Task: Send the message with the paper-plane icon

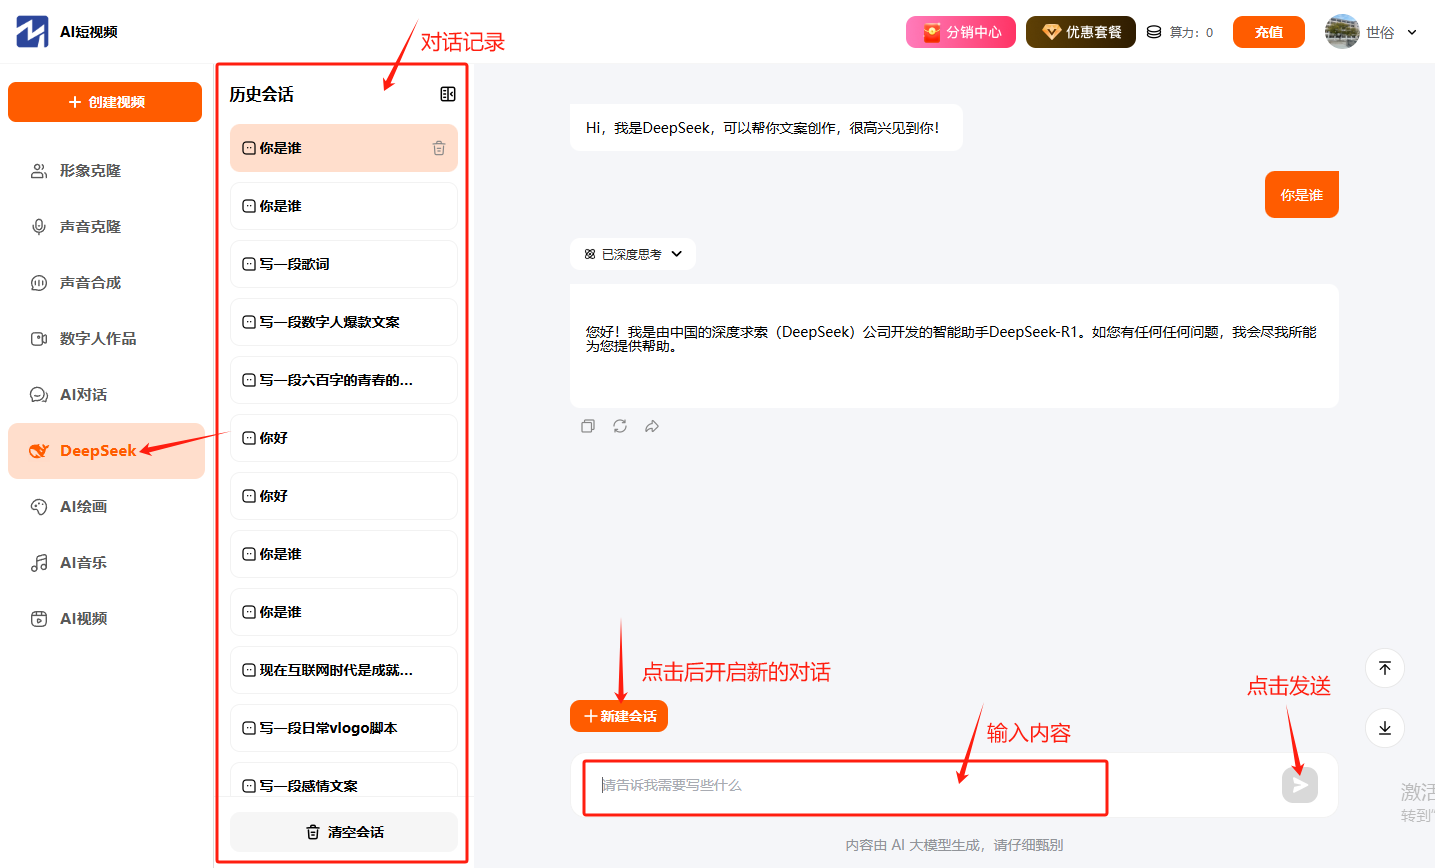Action: point(1300,785)
